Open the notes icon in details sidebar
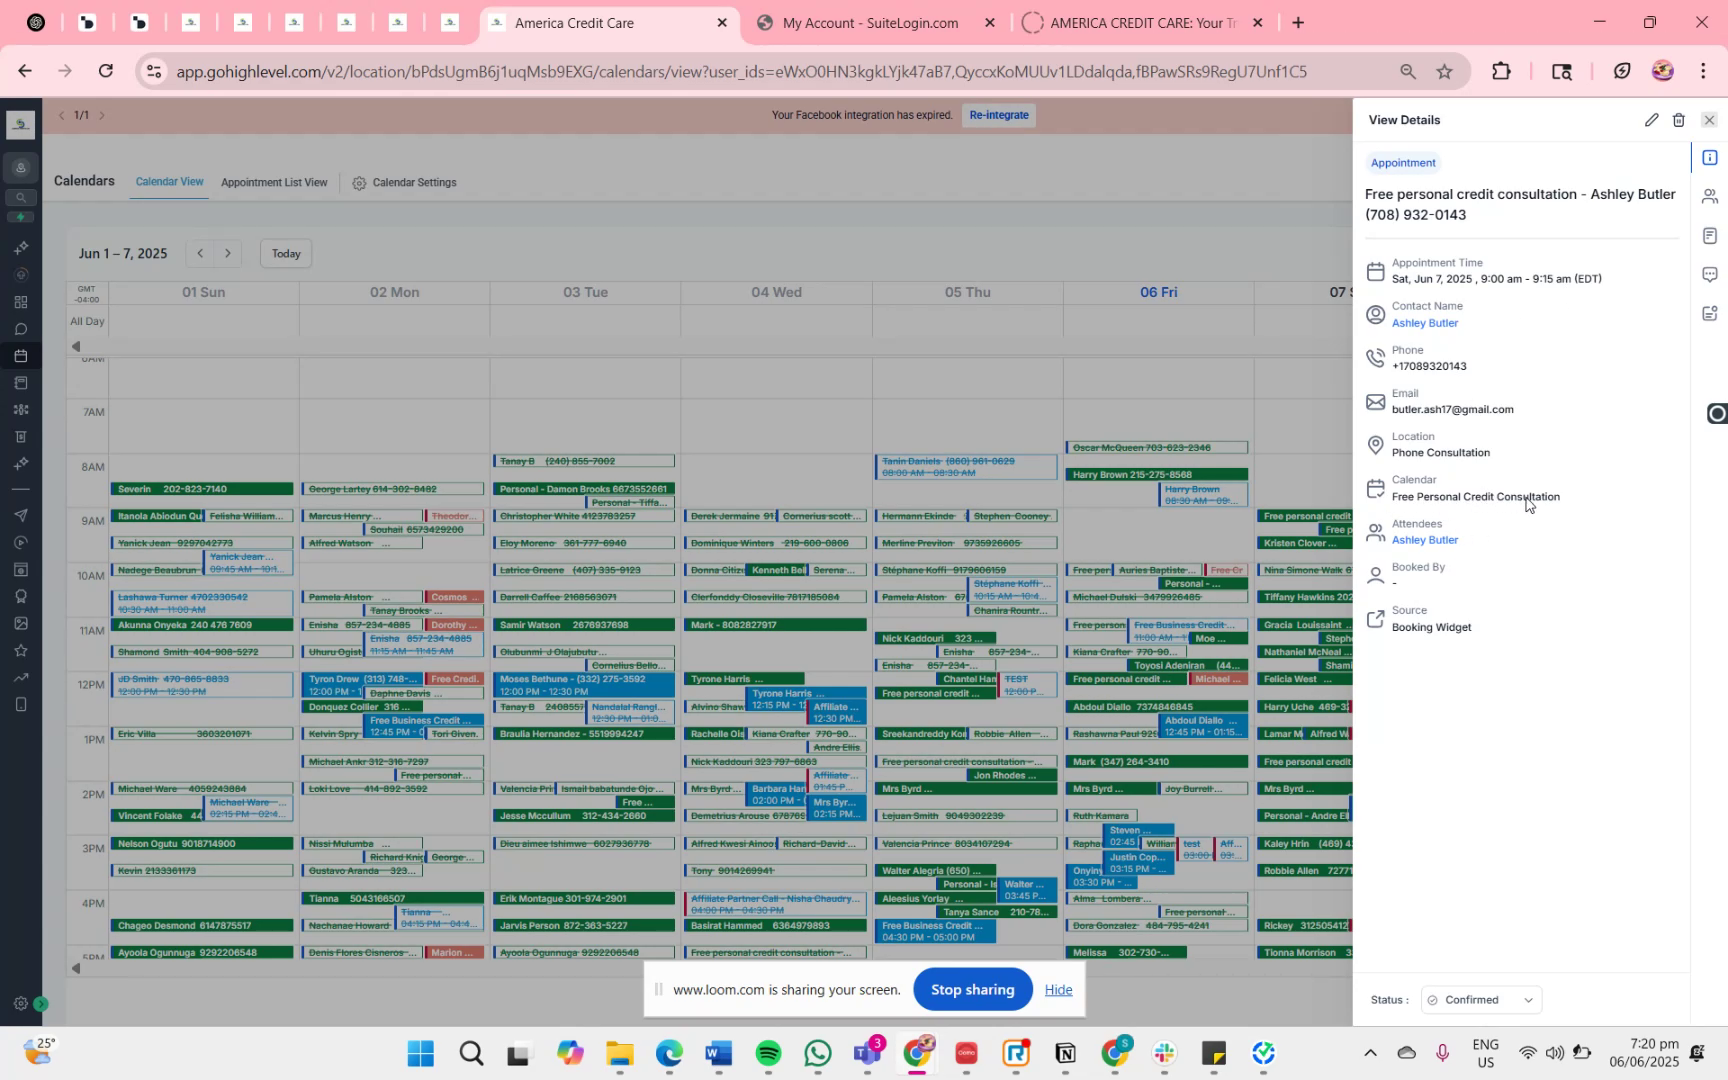 pos(1710,236)
